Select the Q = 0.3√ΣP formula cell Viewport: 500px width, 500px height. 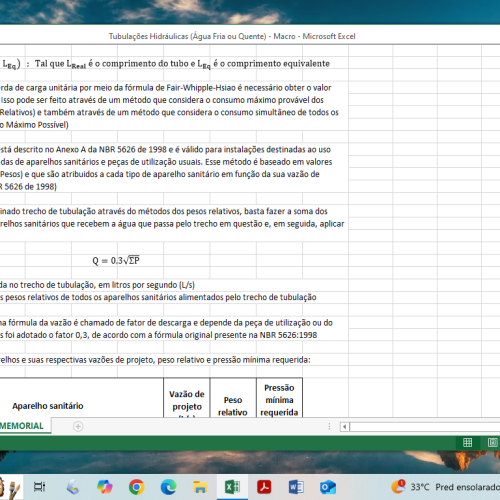pos(116,260)
